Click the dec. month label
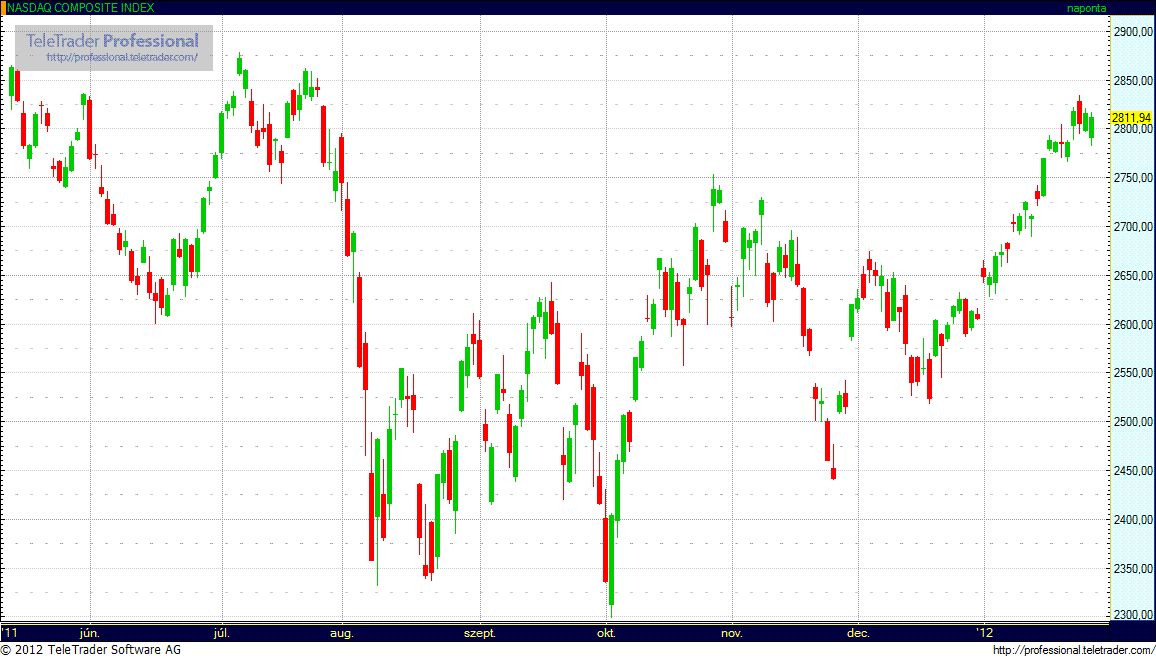Image resolution: width=1156 pixels, height=659 pixels. pos(858,633)
